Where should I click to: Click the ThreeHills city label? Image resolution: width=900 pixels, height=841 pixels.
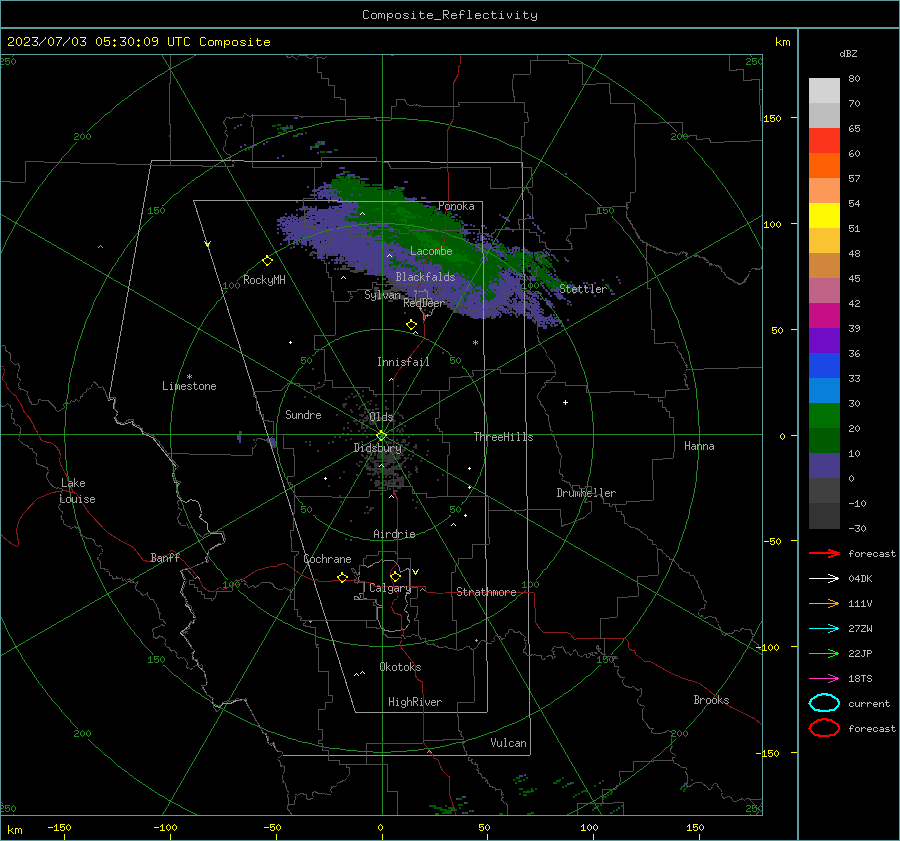(x=503, y=437)
